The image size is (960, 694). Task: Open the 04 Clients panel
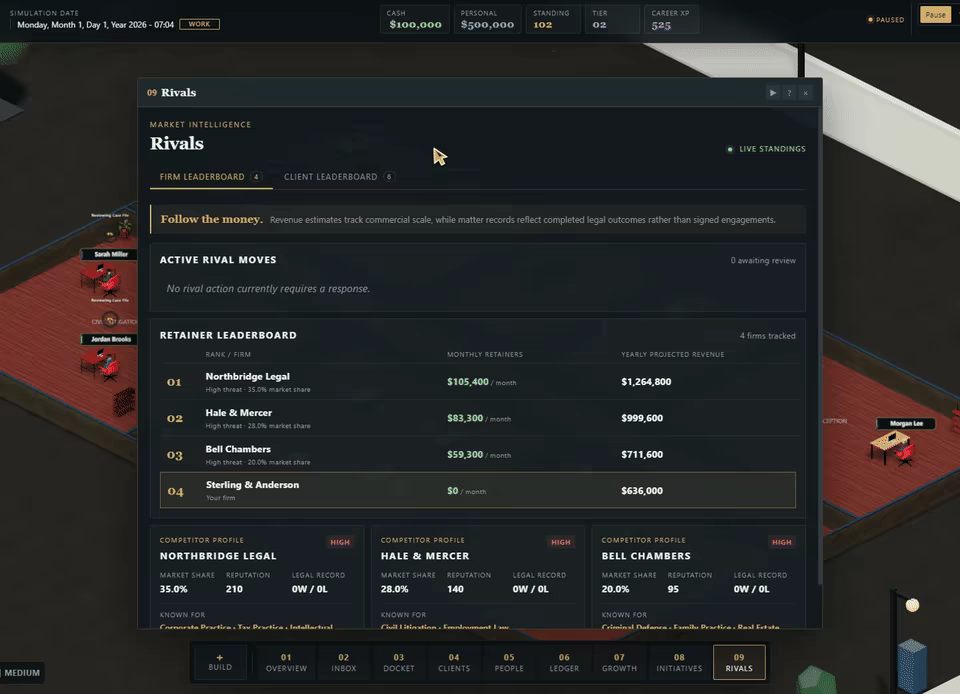point(454,662)
